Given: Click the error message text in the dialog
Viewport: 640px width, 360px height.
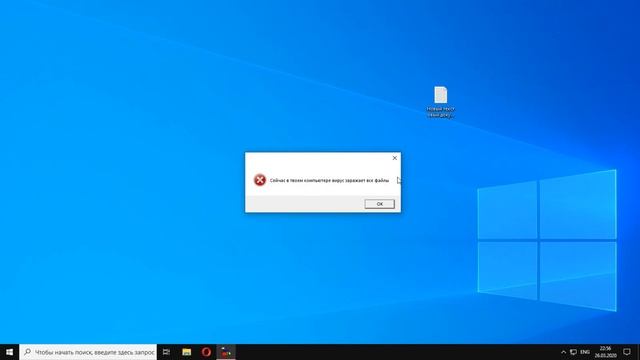Looking at the screenshot, I should point(329,180).
